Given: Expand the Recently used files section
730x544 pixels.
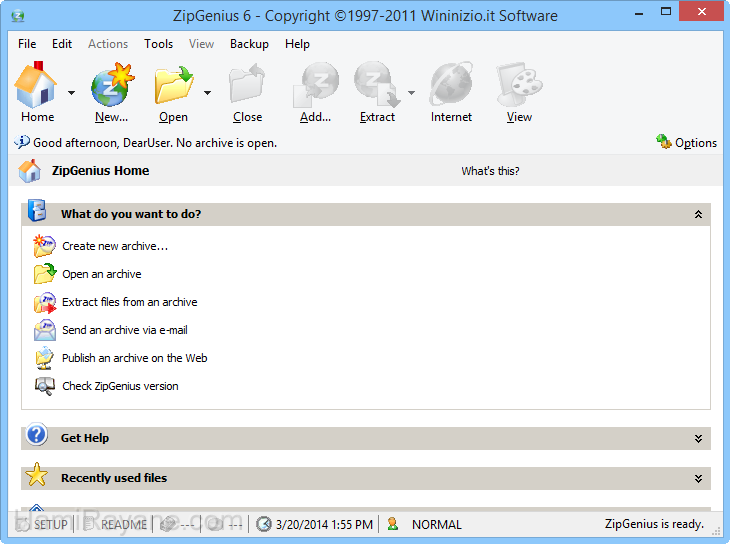Looking at the screenshot, I should [x=698, y=479].
